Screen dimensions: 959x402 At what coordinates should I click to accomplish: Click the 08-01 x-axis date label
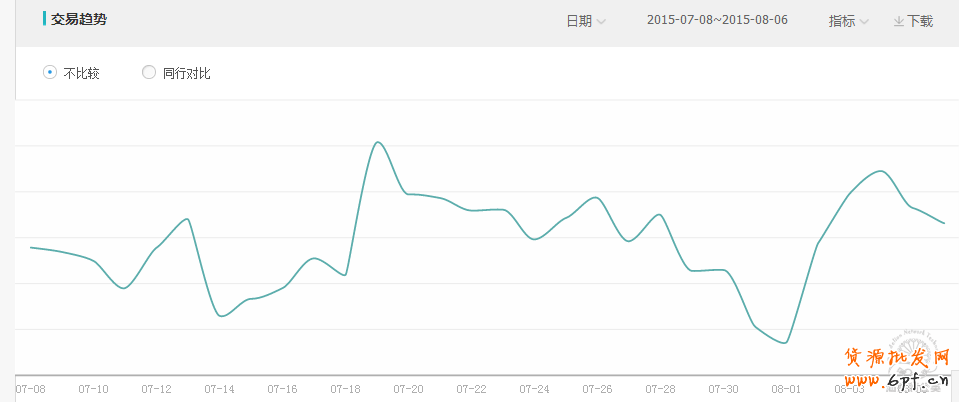pos(786,388)
